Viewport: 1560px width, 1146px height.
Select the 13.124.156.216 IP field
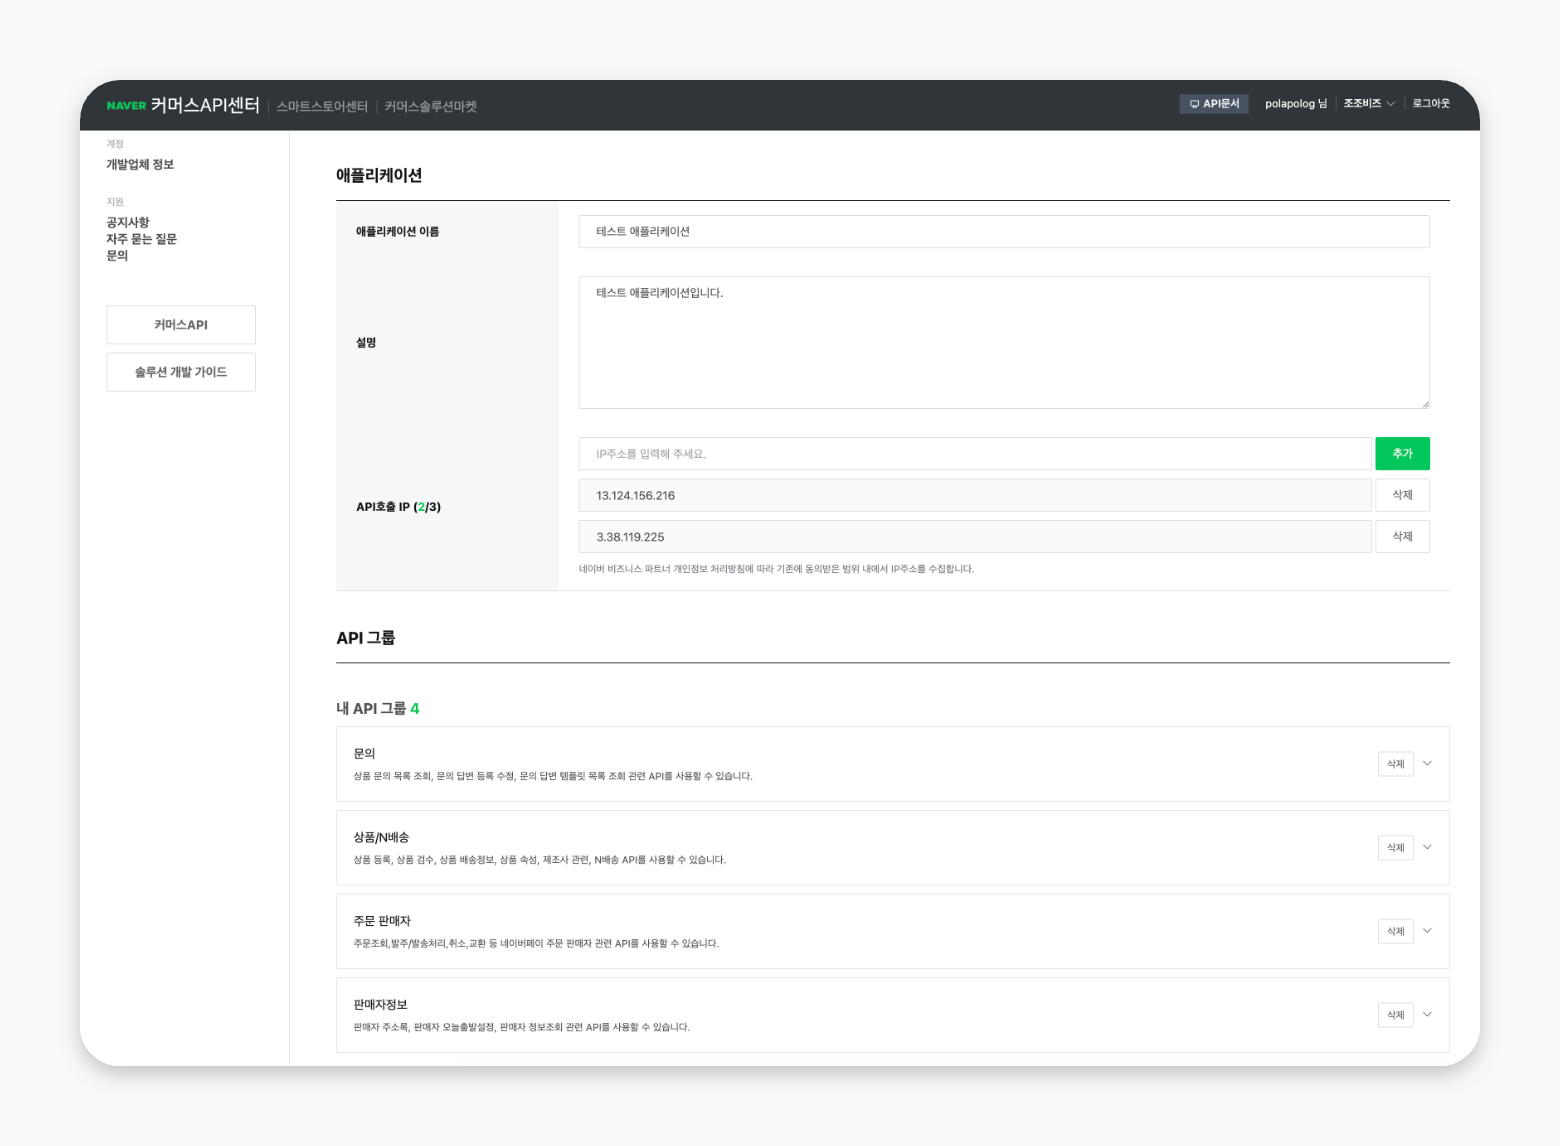[975, 495]
